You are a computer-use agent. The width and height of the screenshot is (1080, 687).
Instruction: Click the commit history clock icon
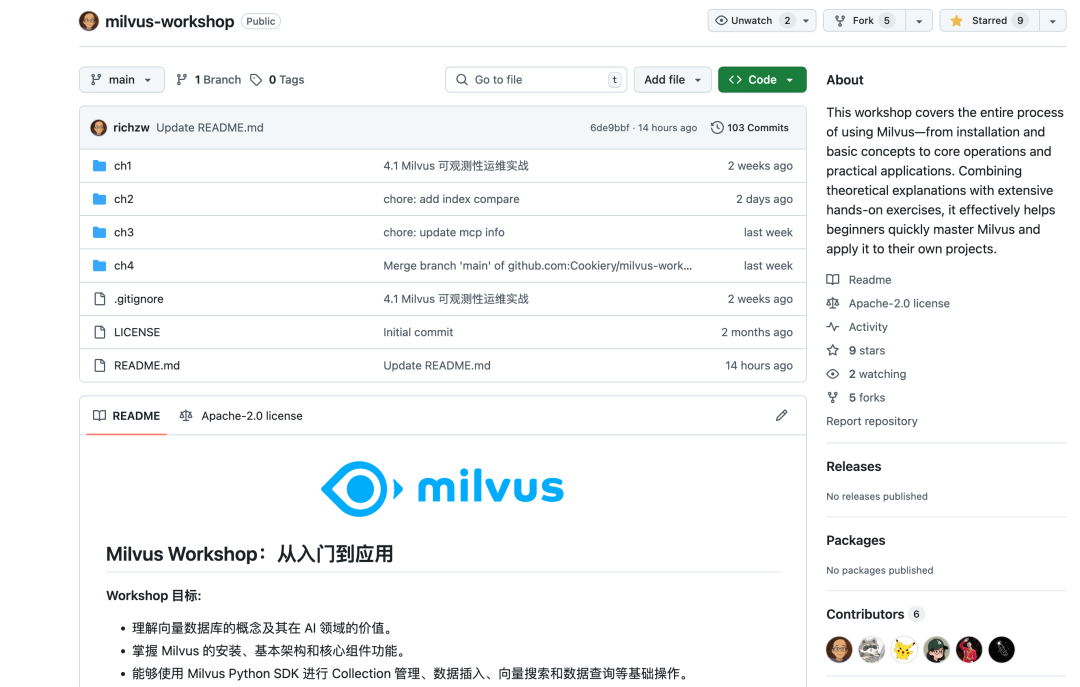(x=717, y=127)
